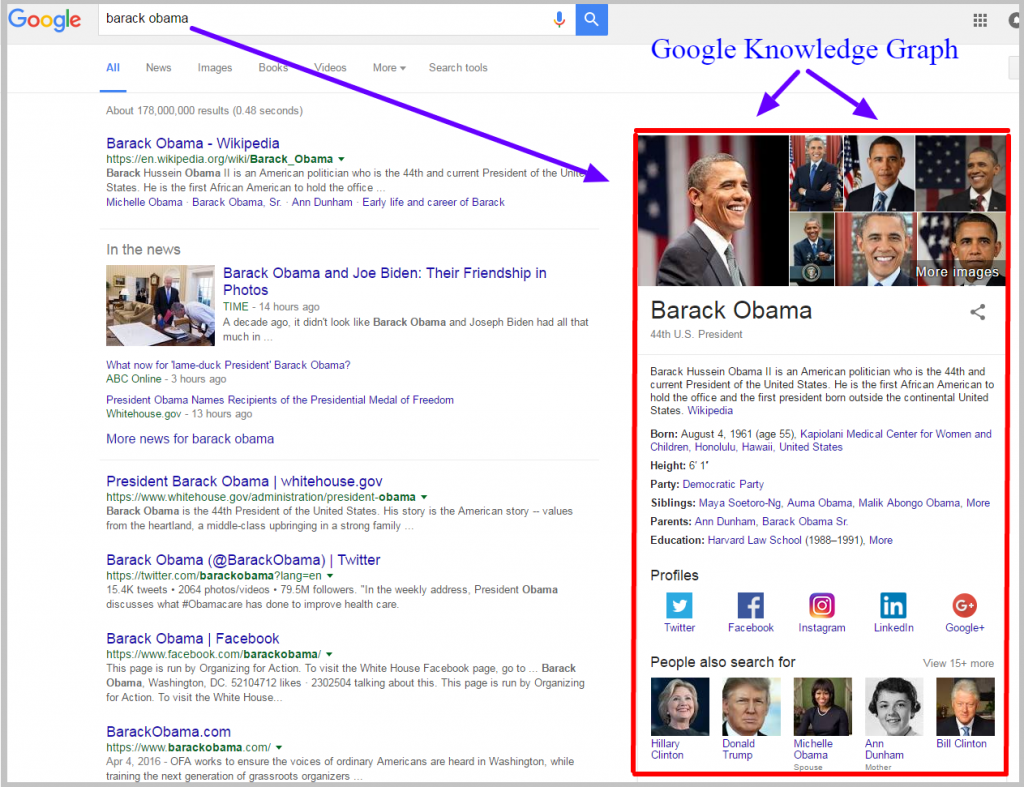Open the Harvard Law School link

[754, 541]
